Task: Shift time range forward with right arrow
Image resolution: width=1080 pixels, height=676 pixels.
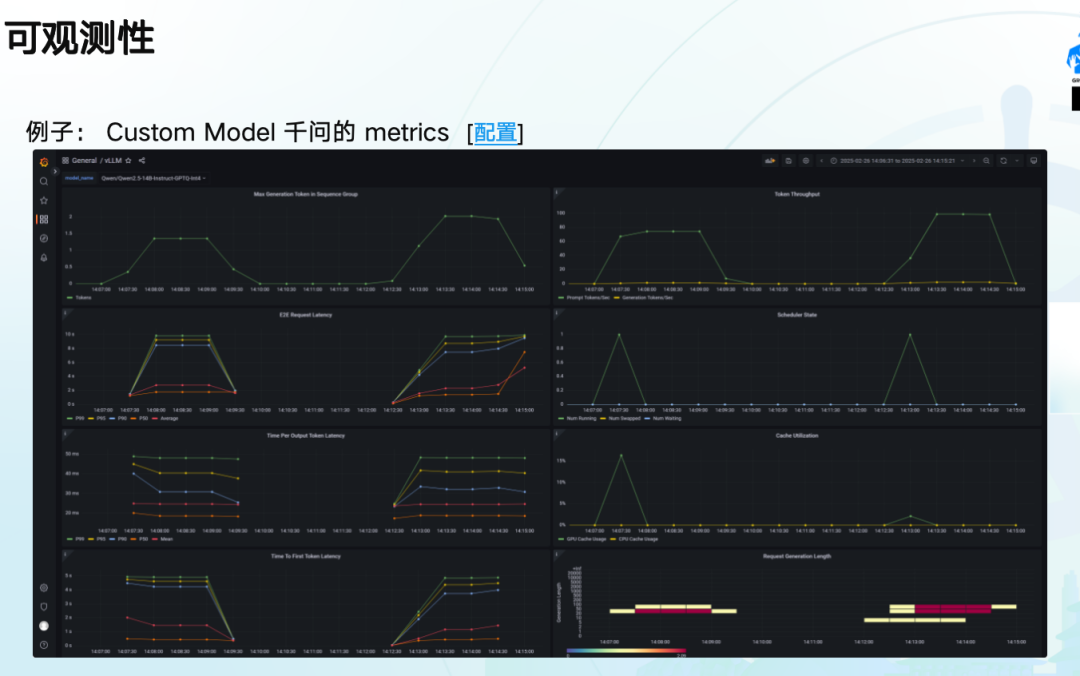Action: [974, 161]
